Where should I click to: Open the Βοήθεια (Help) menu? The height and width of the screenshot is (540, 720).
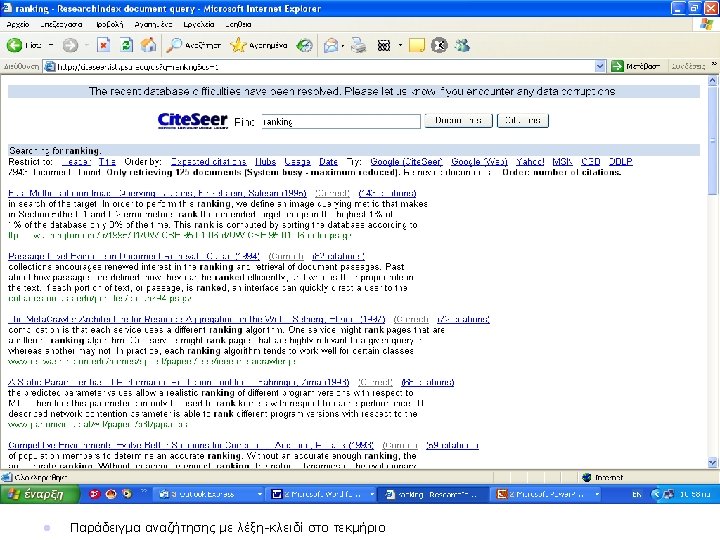point(238,24)
